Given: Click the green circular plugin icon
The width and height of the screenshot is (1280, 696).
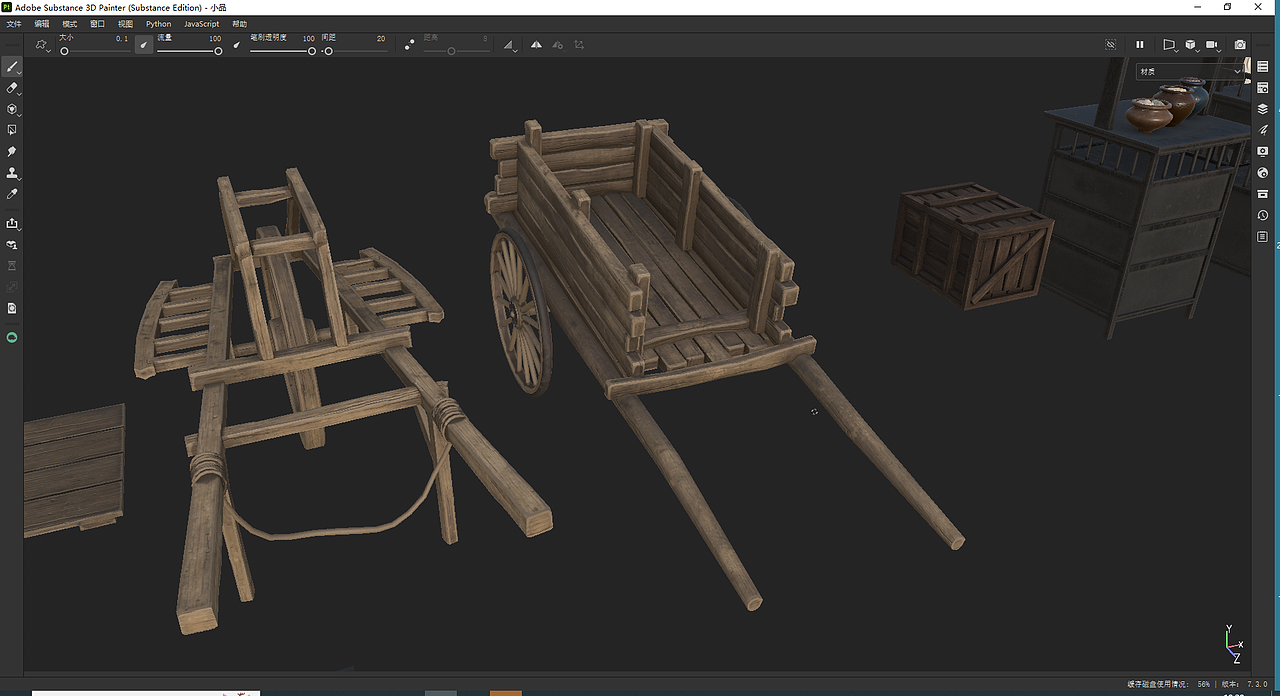Looking at the screenshot, I should pyautogui.click(x=12, y=338).
